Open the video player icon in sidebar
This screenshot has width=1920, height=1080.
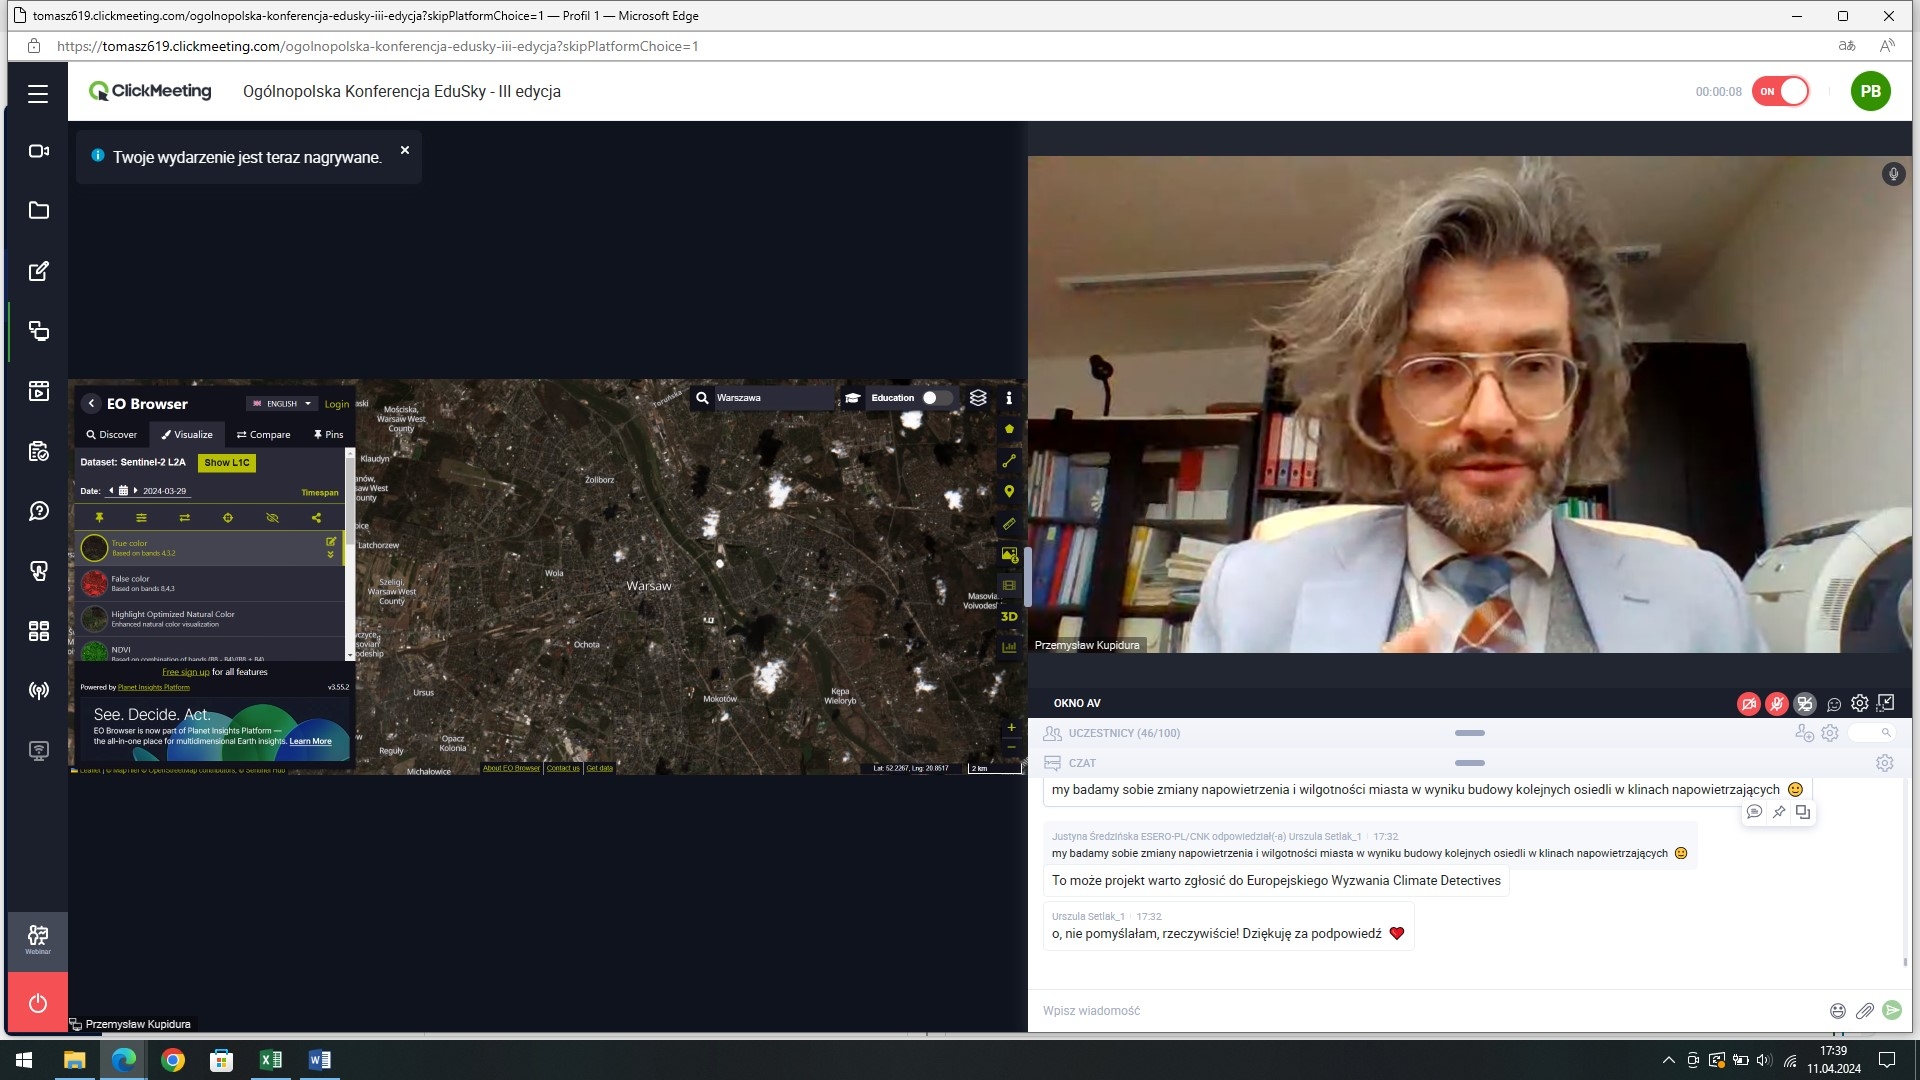pos(38,391)
